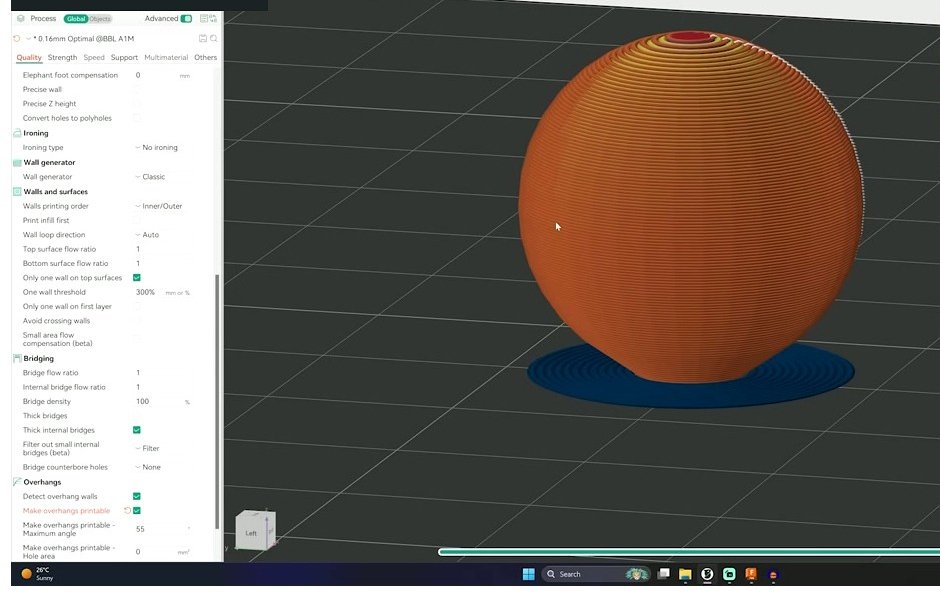Enable Only one wall on first layer
940x597 pixels.
click(x=137, y=306)
